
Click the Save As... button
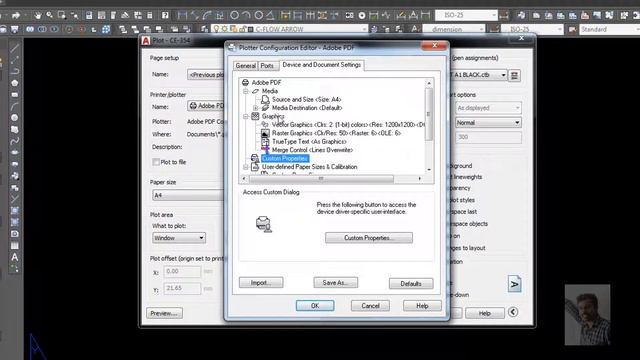point(336,282)
